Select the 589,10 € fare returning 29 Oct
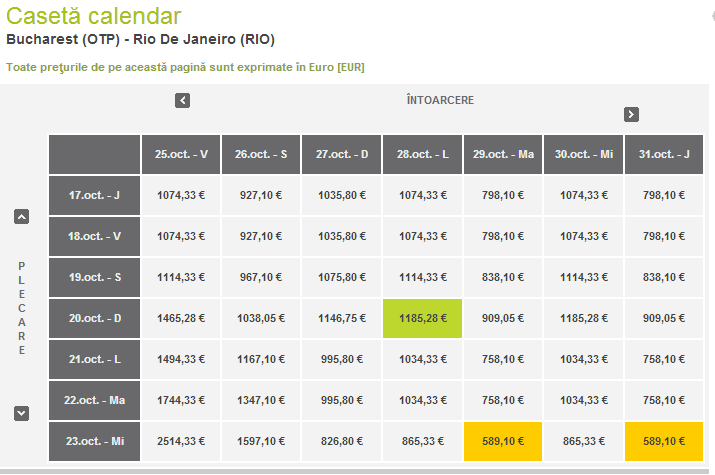Screen dimensions: 715x475 pos(503,441)
